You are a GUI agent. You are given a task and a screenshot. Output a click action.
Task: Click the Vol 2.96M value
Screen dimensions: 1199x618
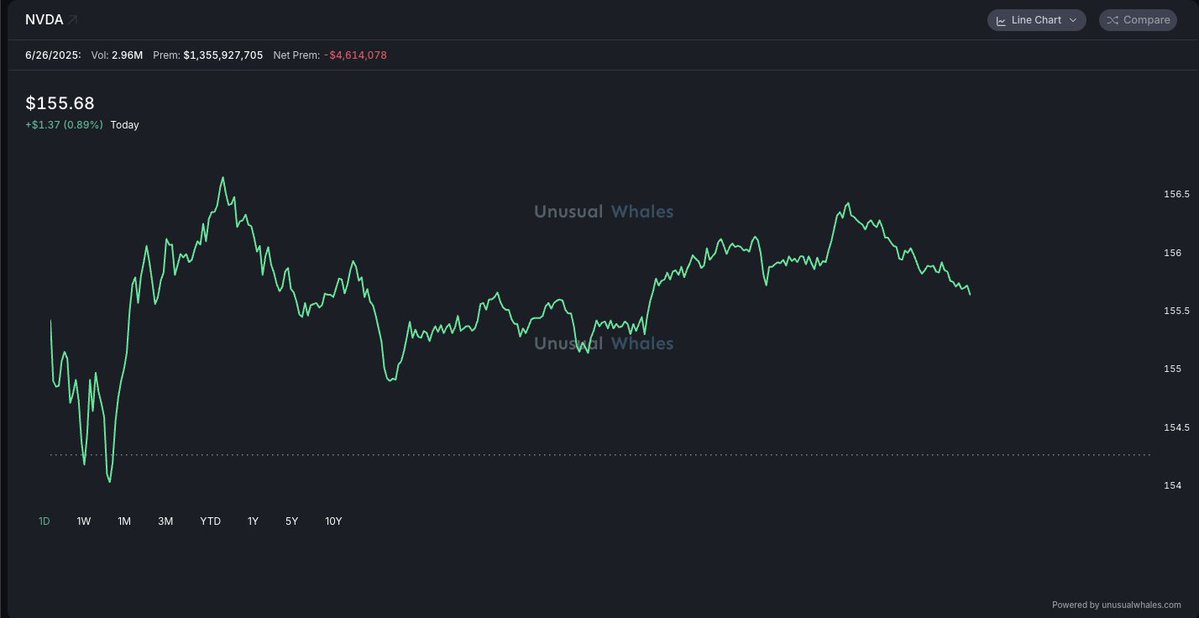(x=127, y=55)
